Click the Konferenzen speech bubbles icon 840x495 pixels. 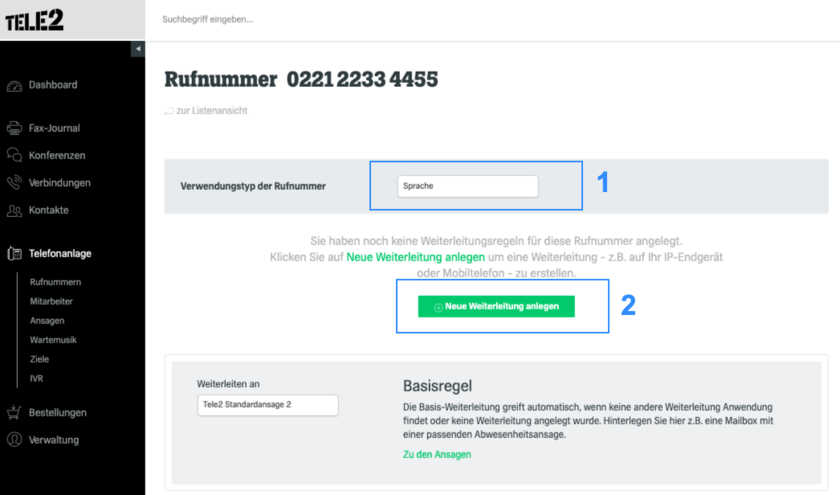coord(14,155)
